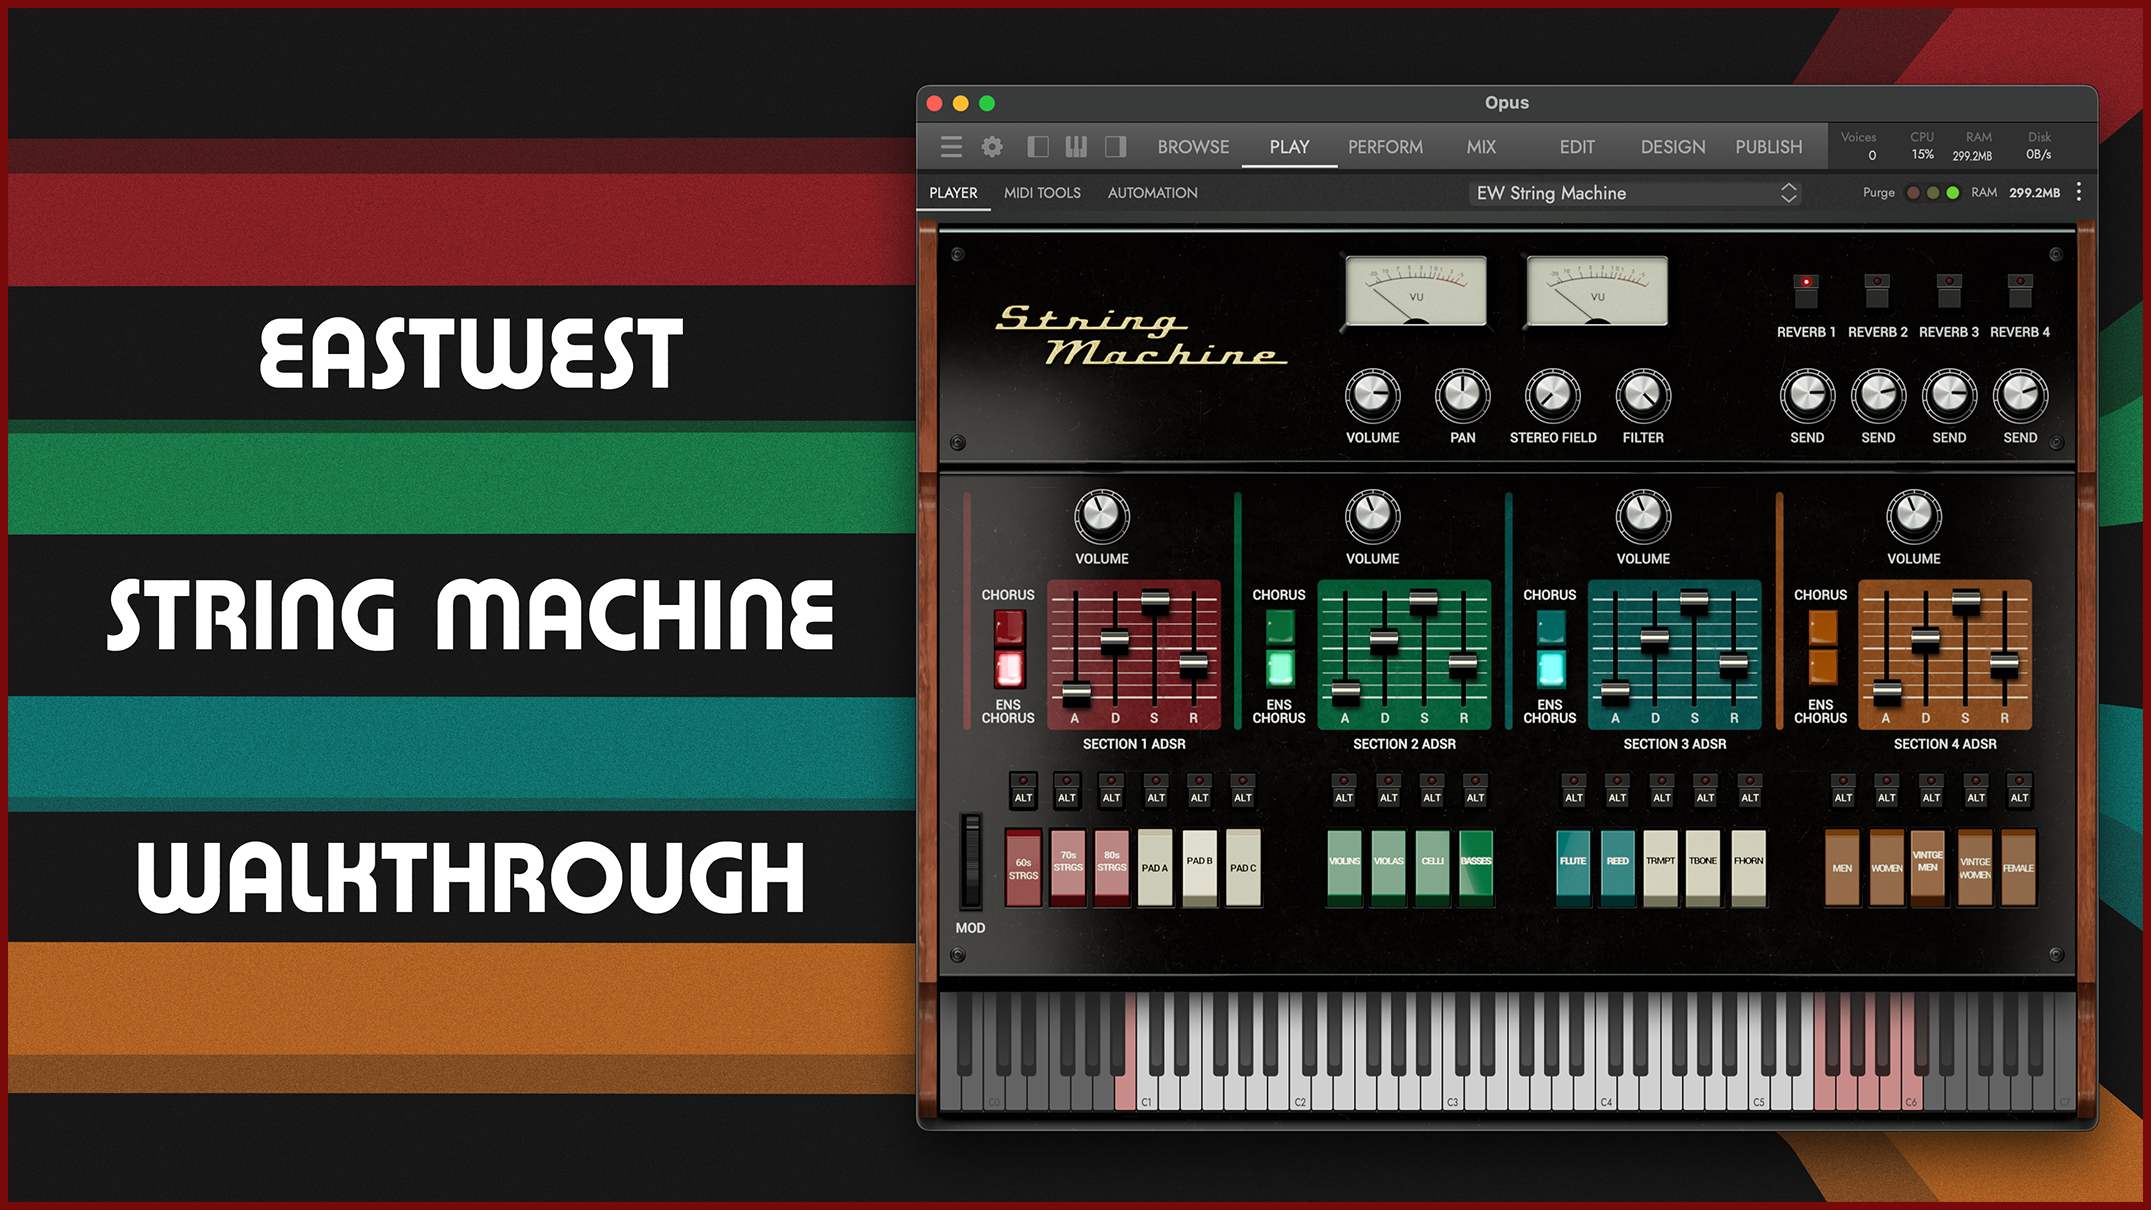The width and height of the screenshot is (2151, 1210).
Task: Click the 60s STRGS preset key
Action: pyautogui.click(x=1023, y=867)
